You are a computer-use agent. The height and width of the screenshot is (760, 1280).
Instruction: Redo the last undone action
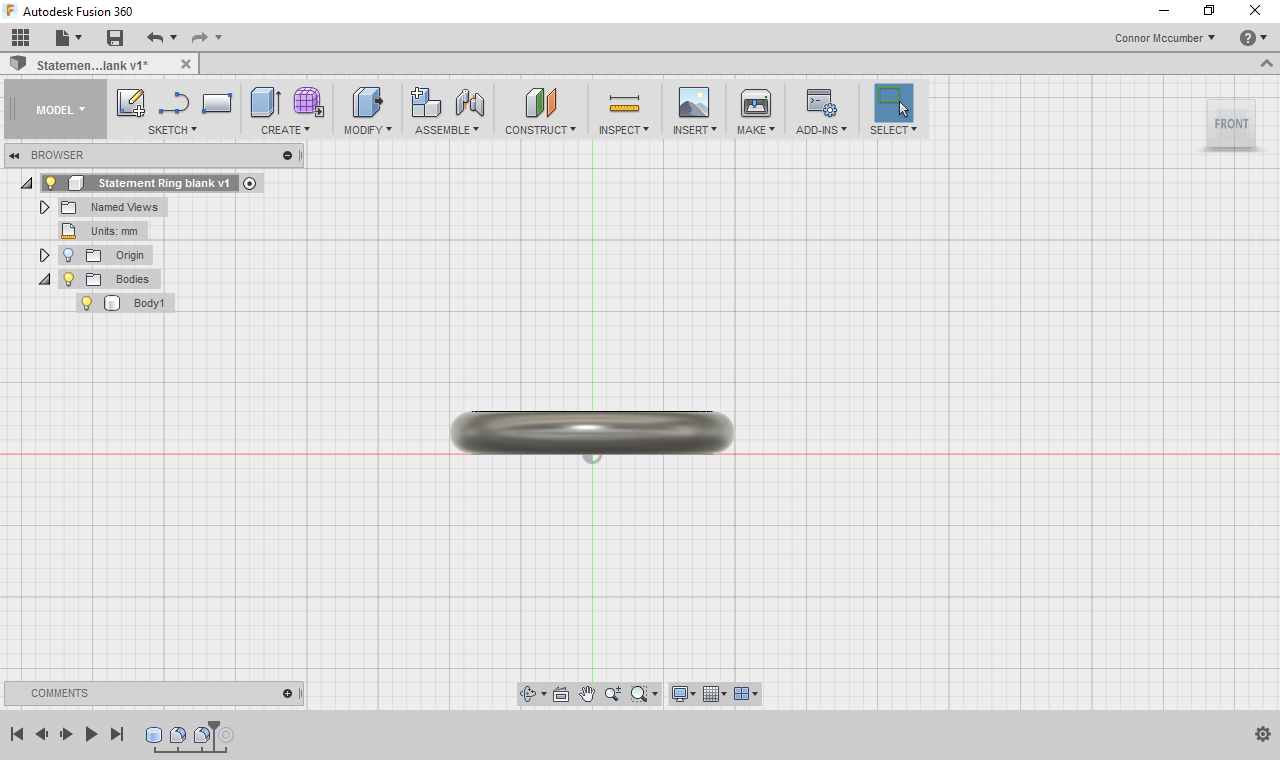click(200, 38)
